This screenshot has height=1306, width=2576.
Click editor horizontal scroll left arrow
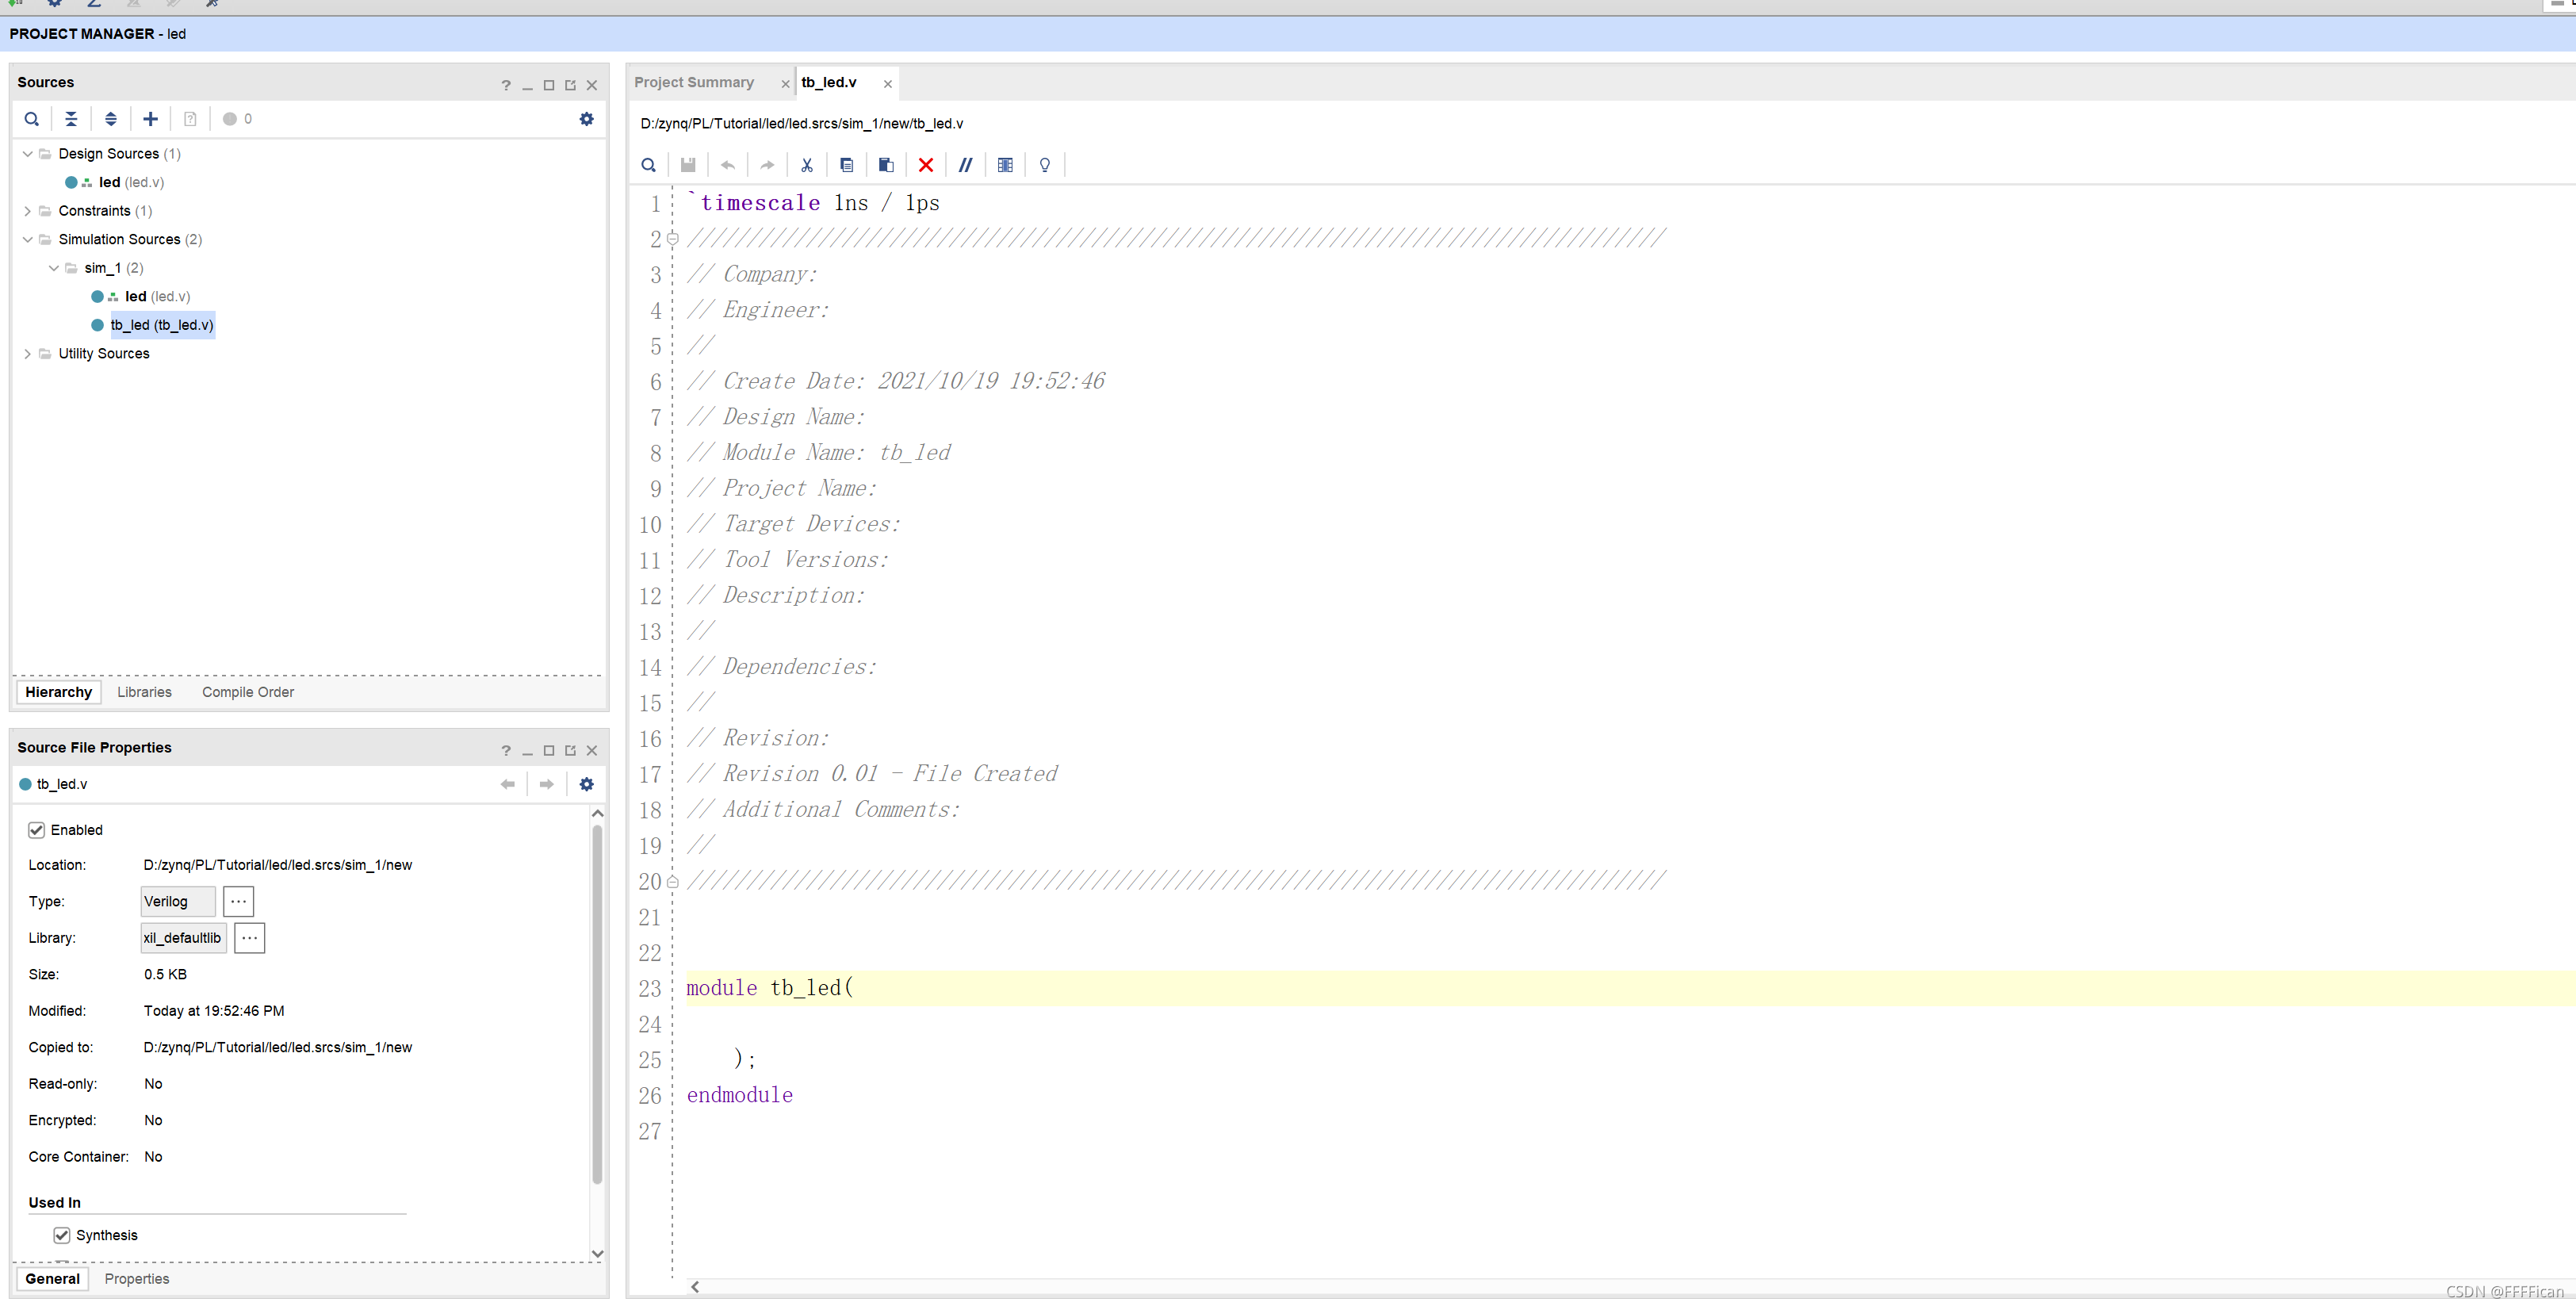pyautogui.click(x=695, y=1287)
